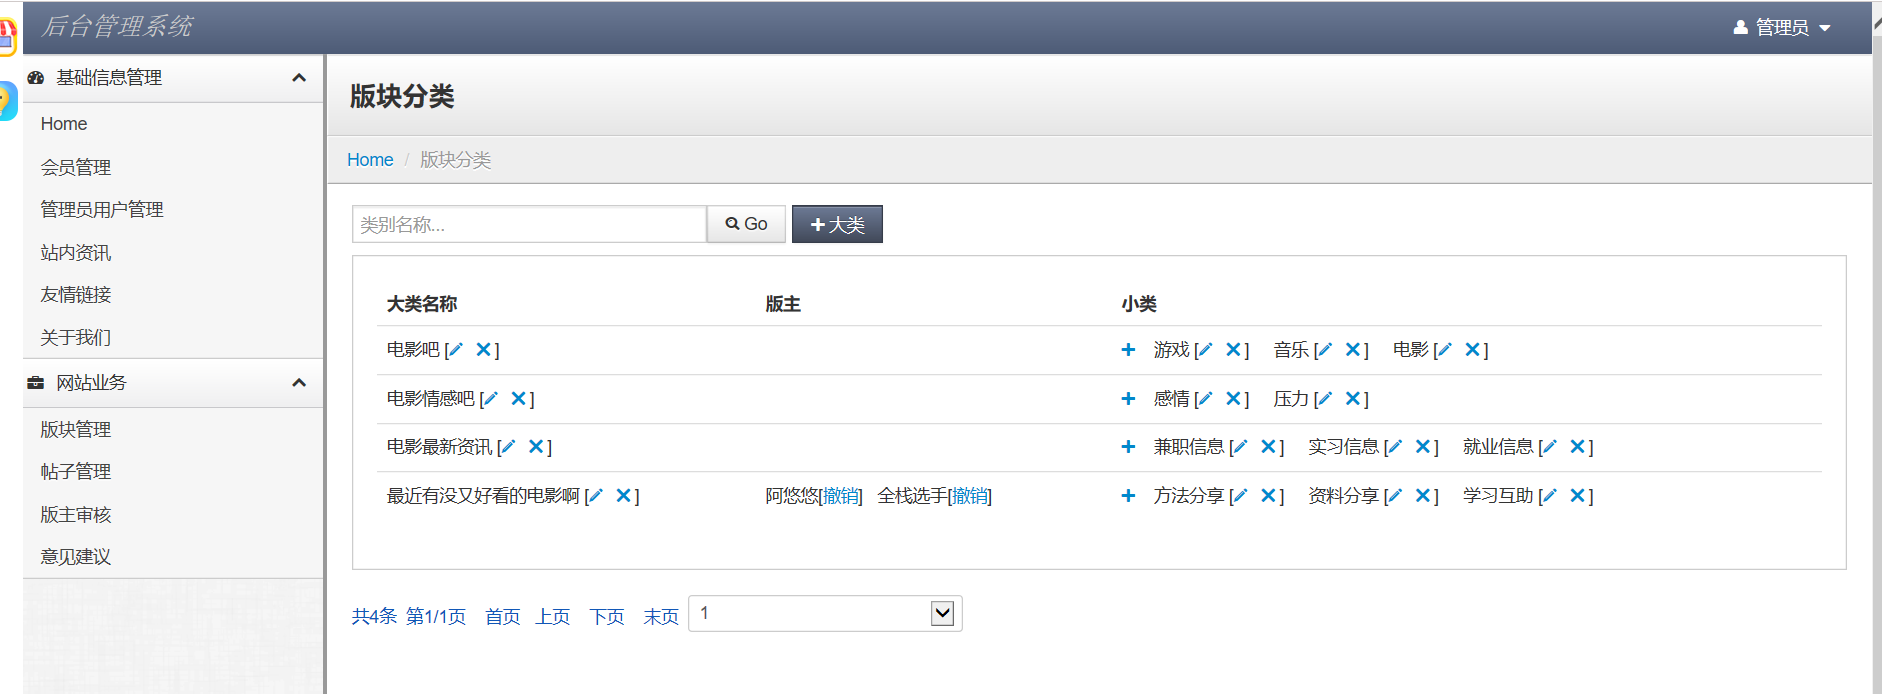Viewport: 1882px width, 694px height.
Task: Delete the 音乐 subcategory X icon
Action: click(x=1352, y=350)
